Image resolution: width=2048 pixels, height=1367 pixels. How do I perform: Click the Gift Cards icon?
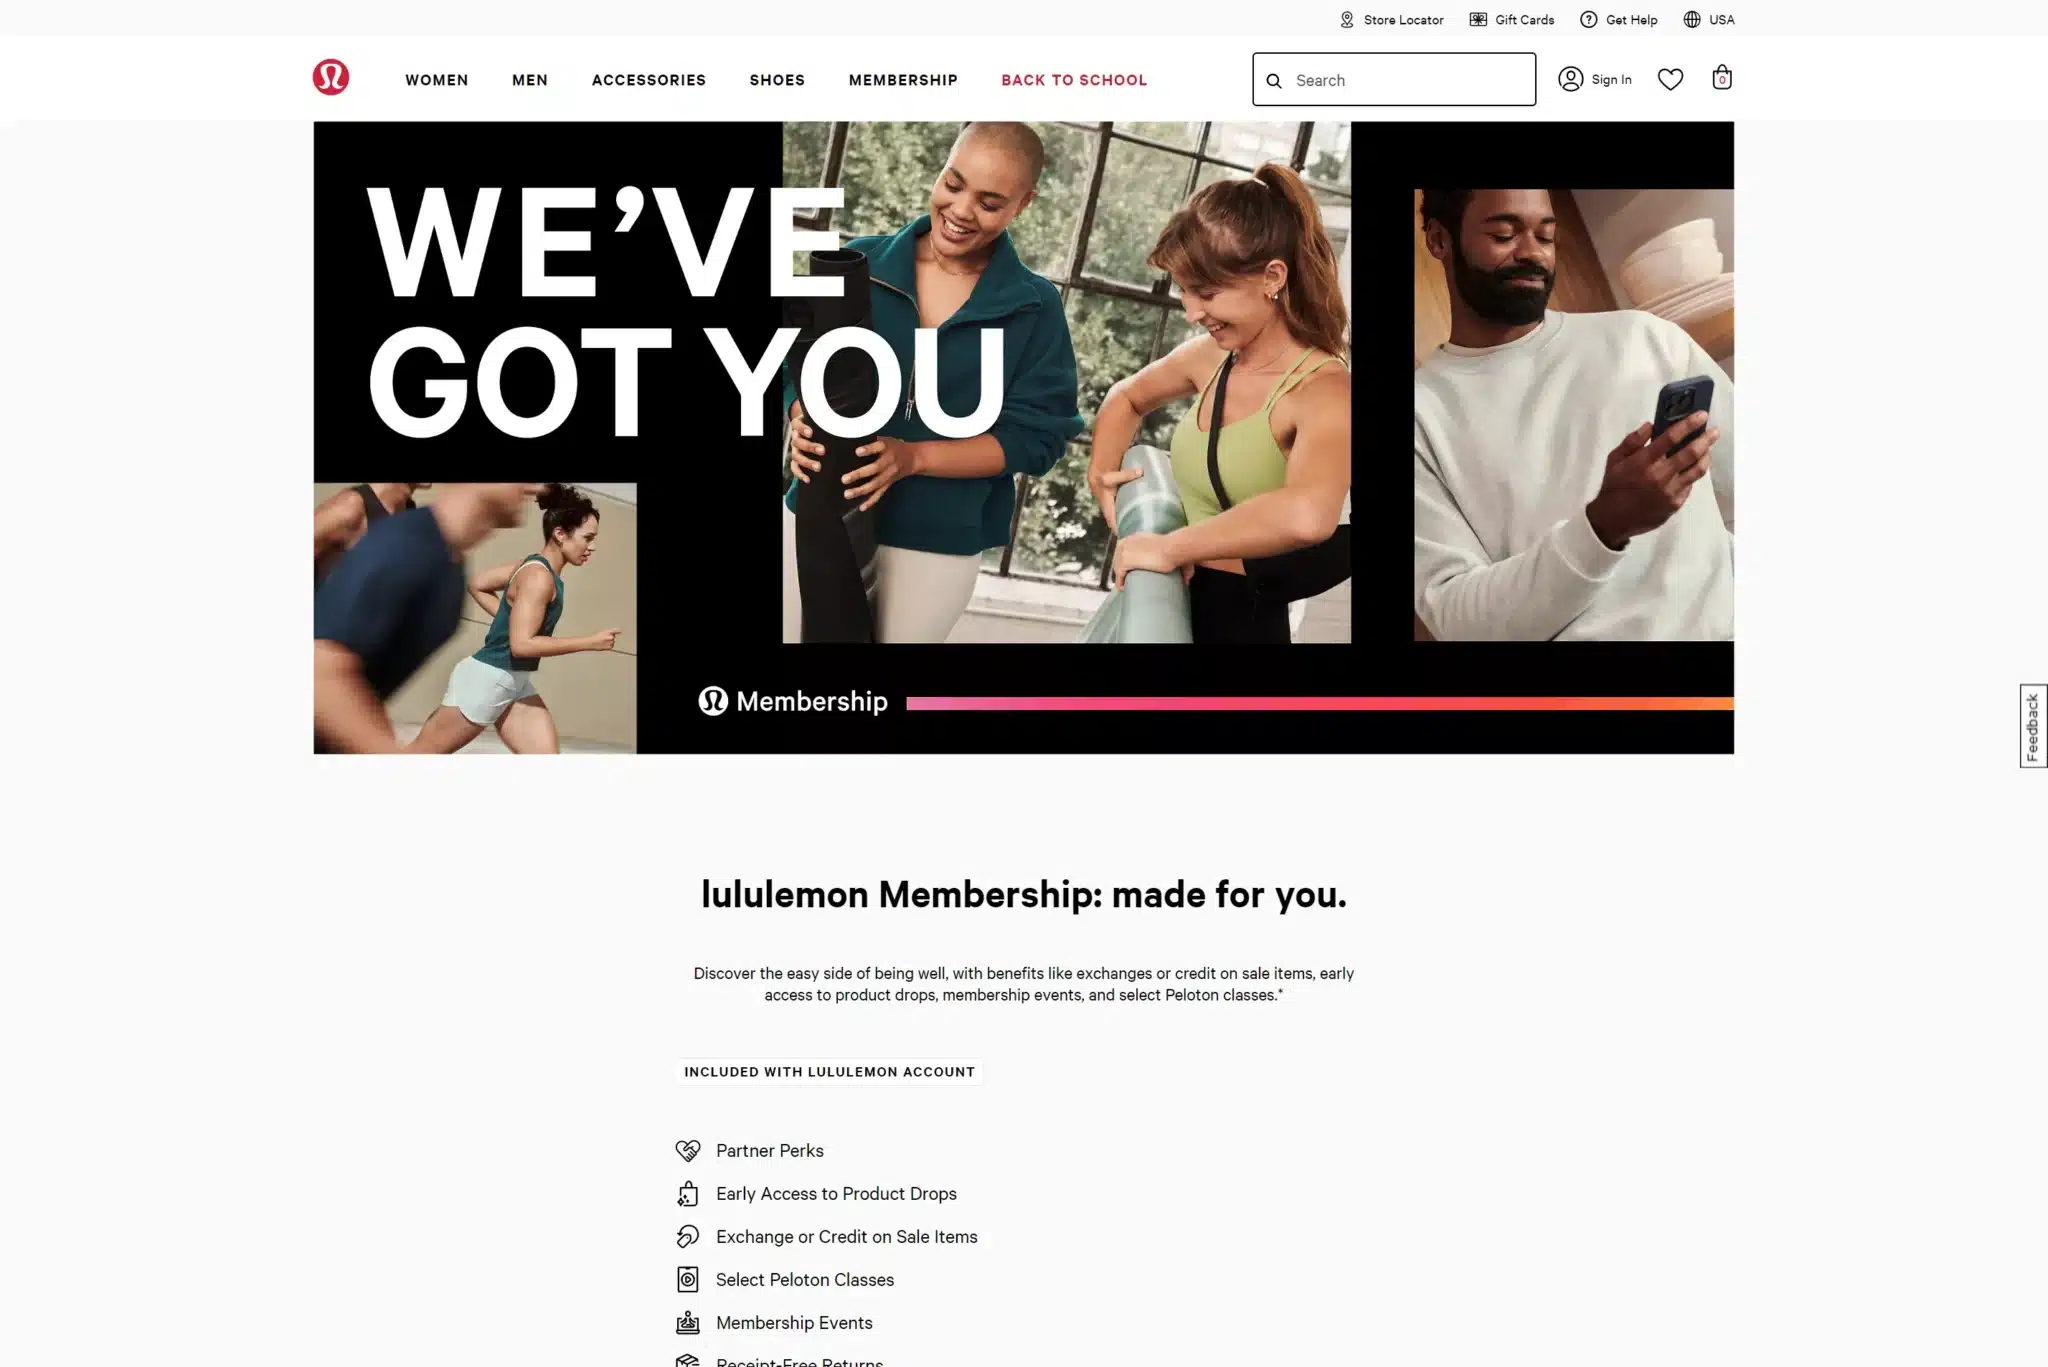click(x=1478, y=20)
